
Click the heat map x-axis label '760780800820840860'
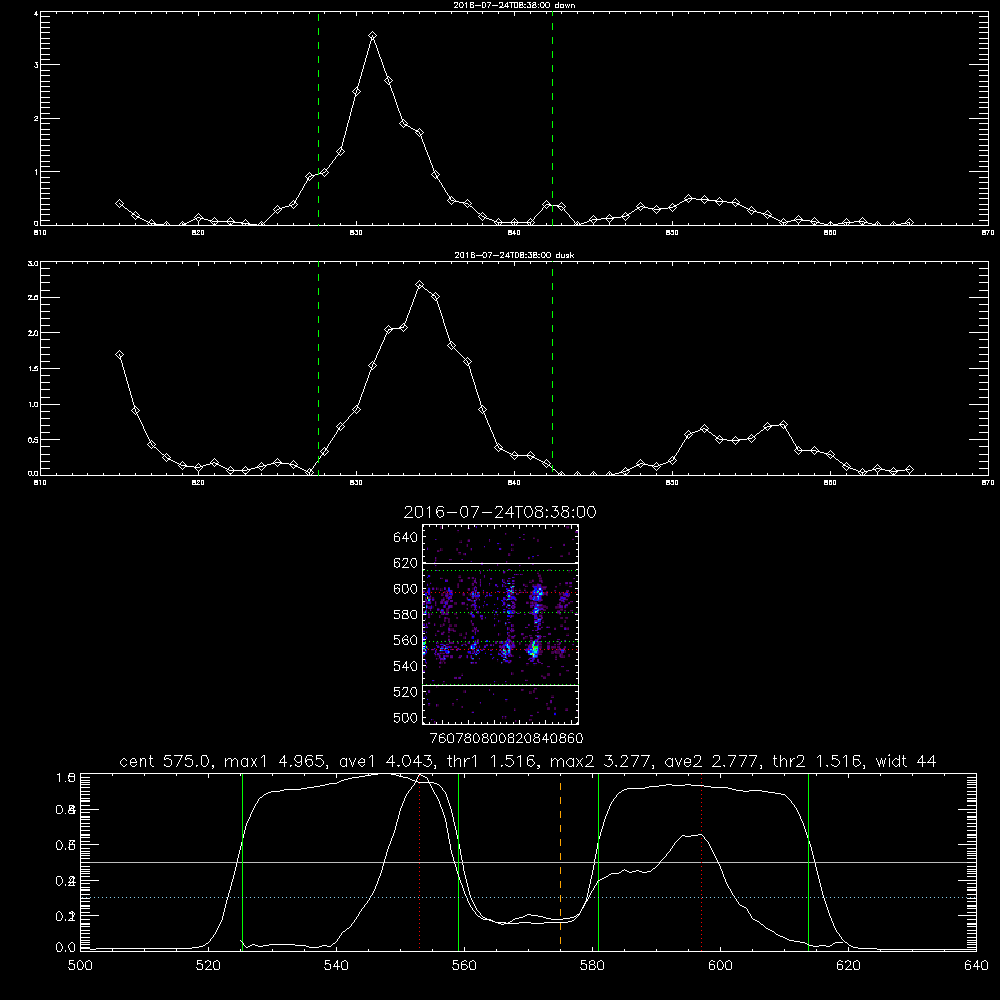(507, 739)
